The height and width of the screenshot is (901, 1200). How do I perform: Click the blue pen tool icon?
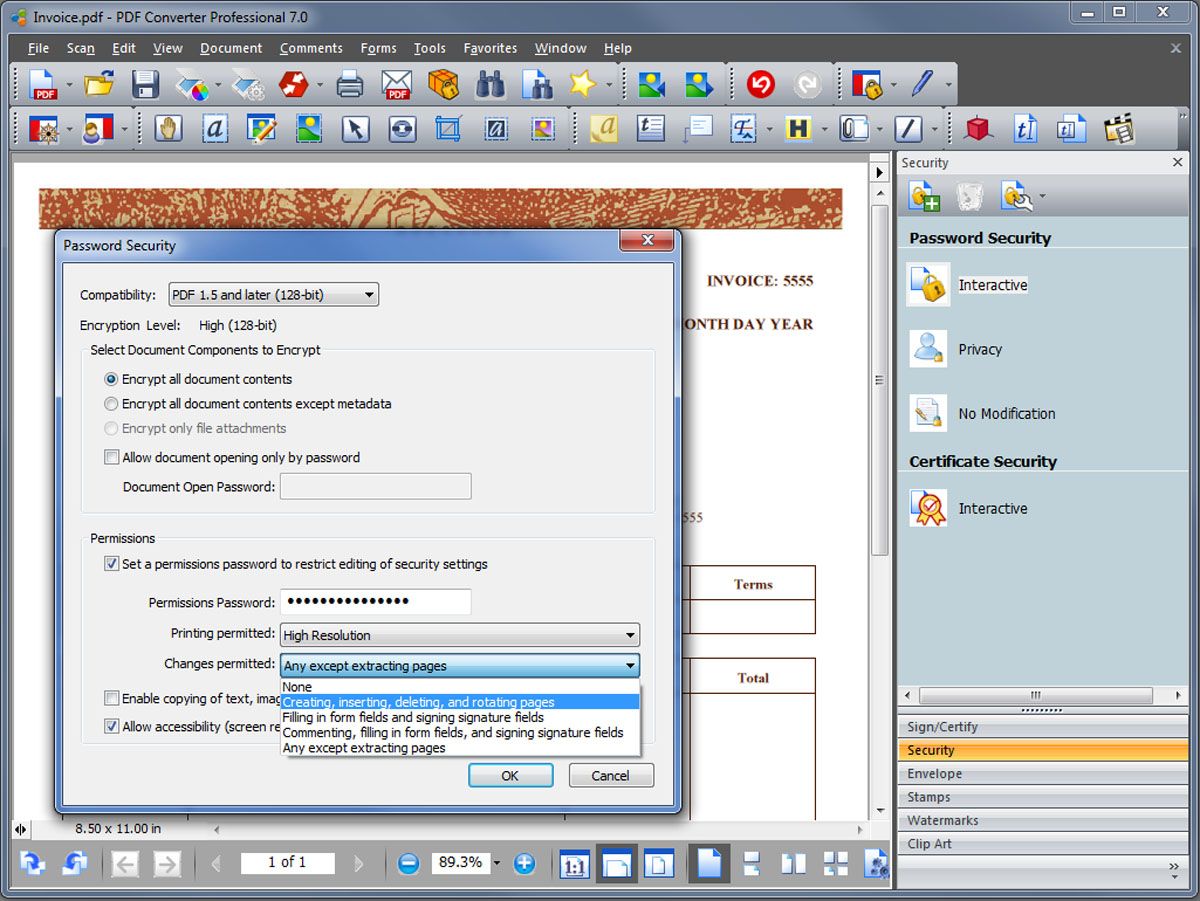point(921,84)
